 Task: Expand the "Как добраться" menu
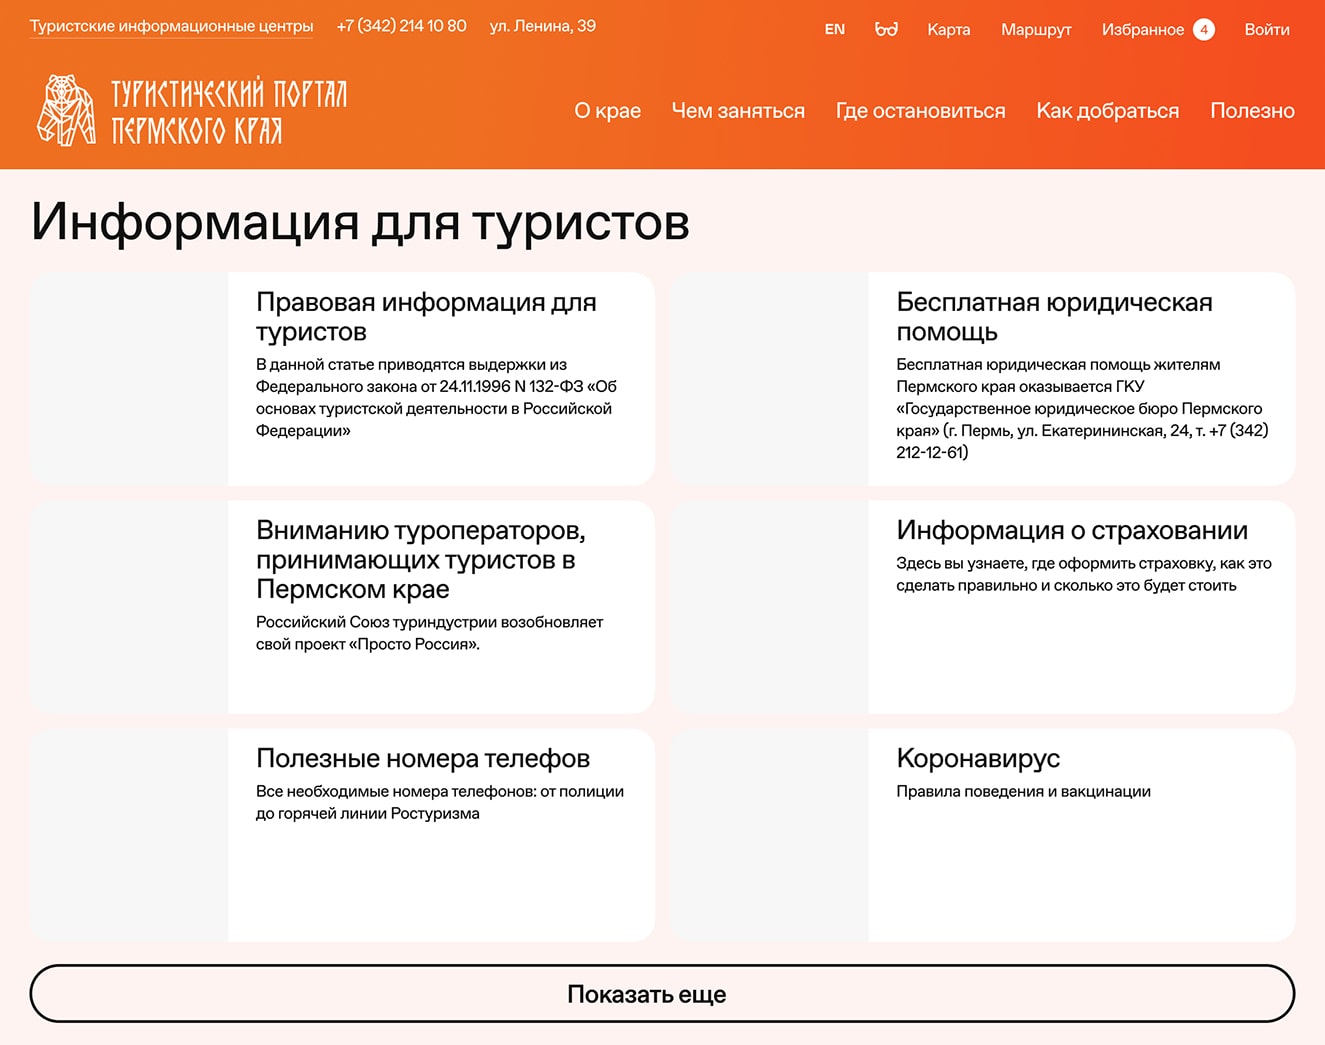(x=1107, y=111)
